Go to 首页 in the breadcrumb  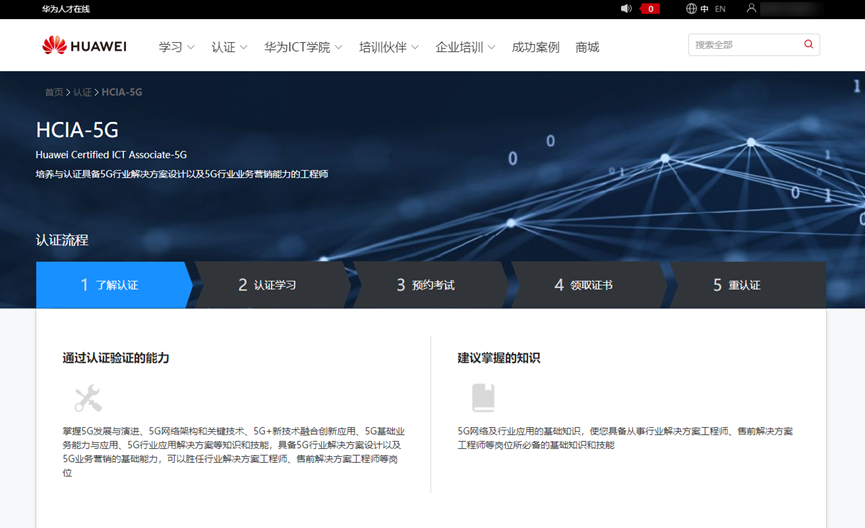point(54,92)
